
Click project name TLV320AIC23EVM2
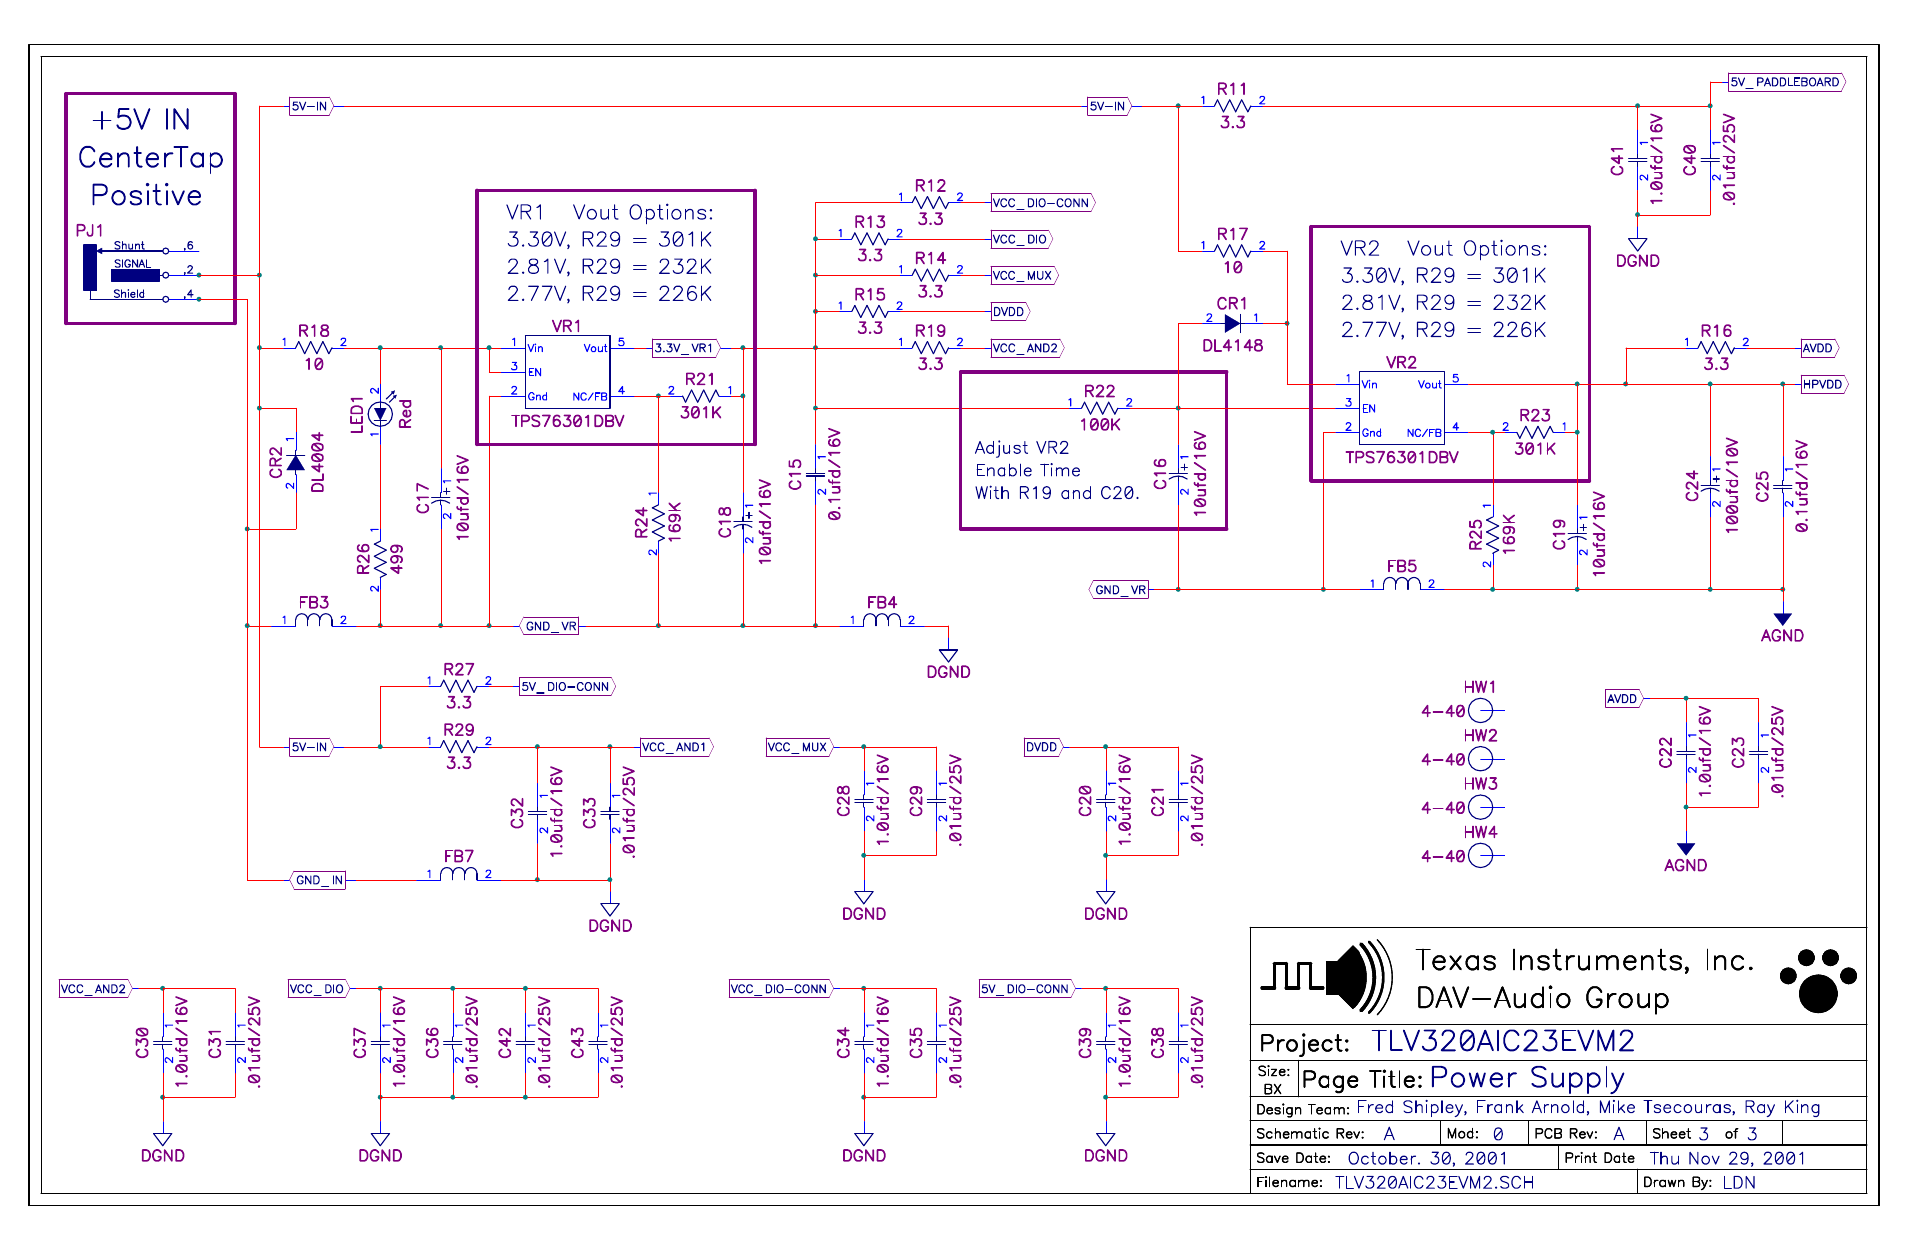(1502, 1042)
